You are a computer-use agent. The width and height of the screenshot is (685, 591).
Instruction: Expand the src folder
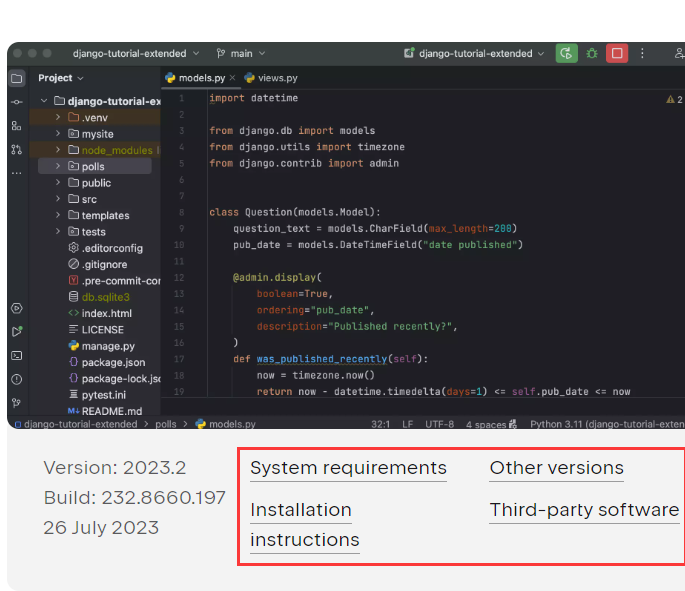[x=58, y=199]
